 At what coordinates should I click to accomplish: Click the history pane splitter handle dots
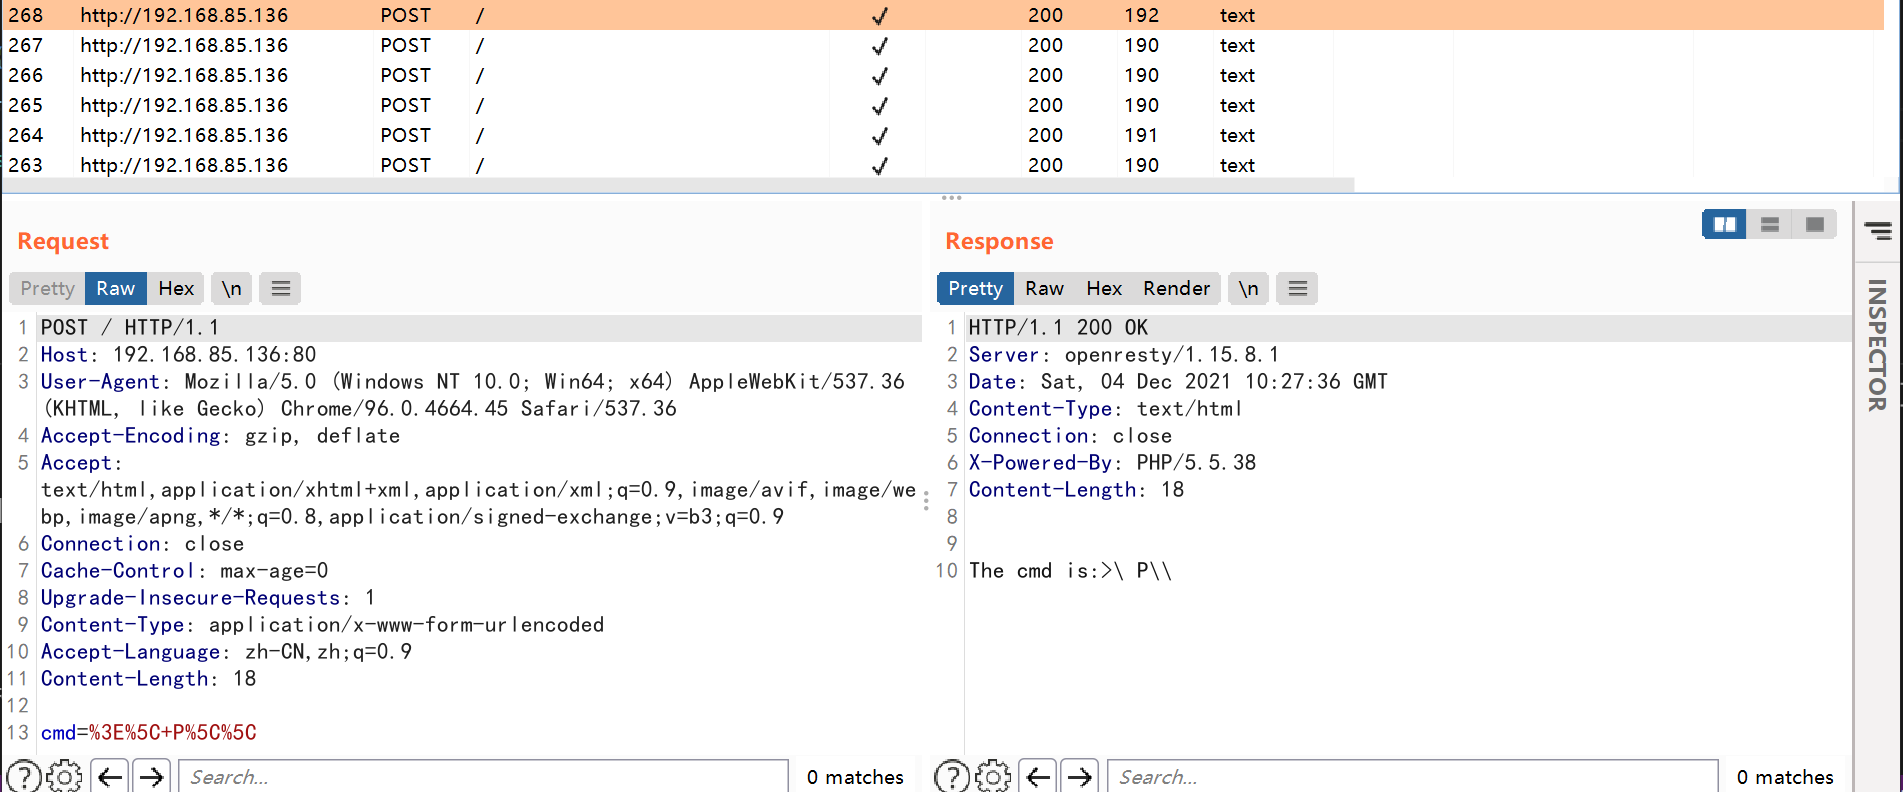coord(951,197)
